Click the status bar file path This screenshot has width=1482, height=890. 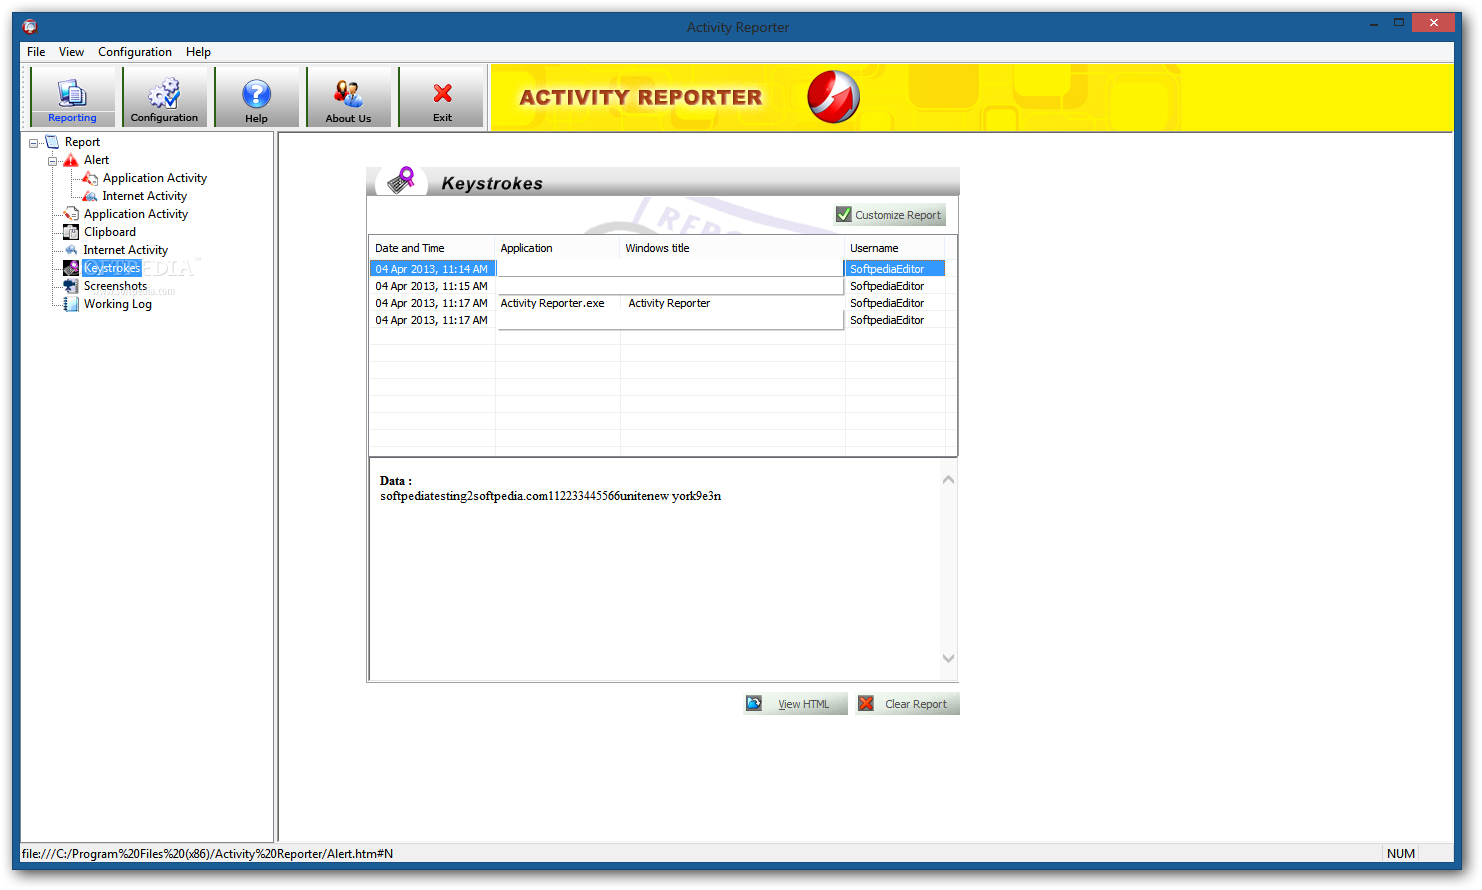click(x=207, y=854)
